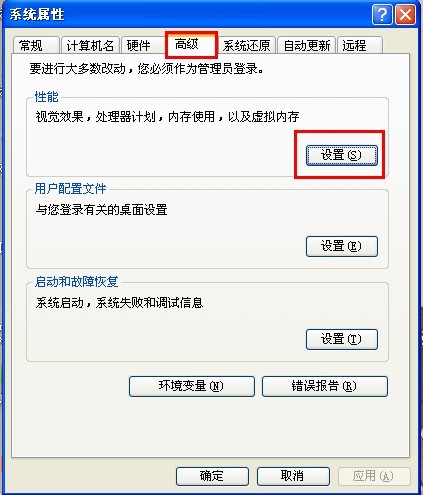The width and height of the screenshot is (423, 495).
Task: Click the greyed-out 应用(A) button
Action: coord(374,476)
